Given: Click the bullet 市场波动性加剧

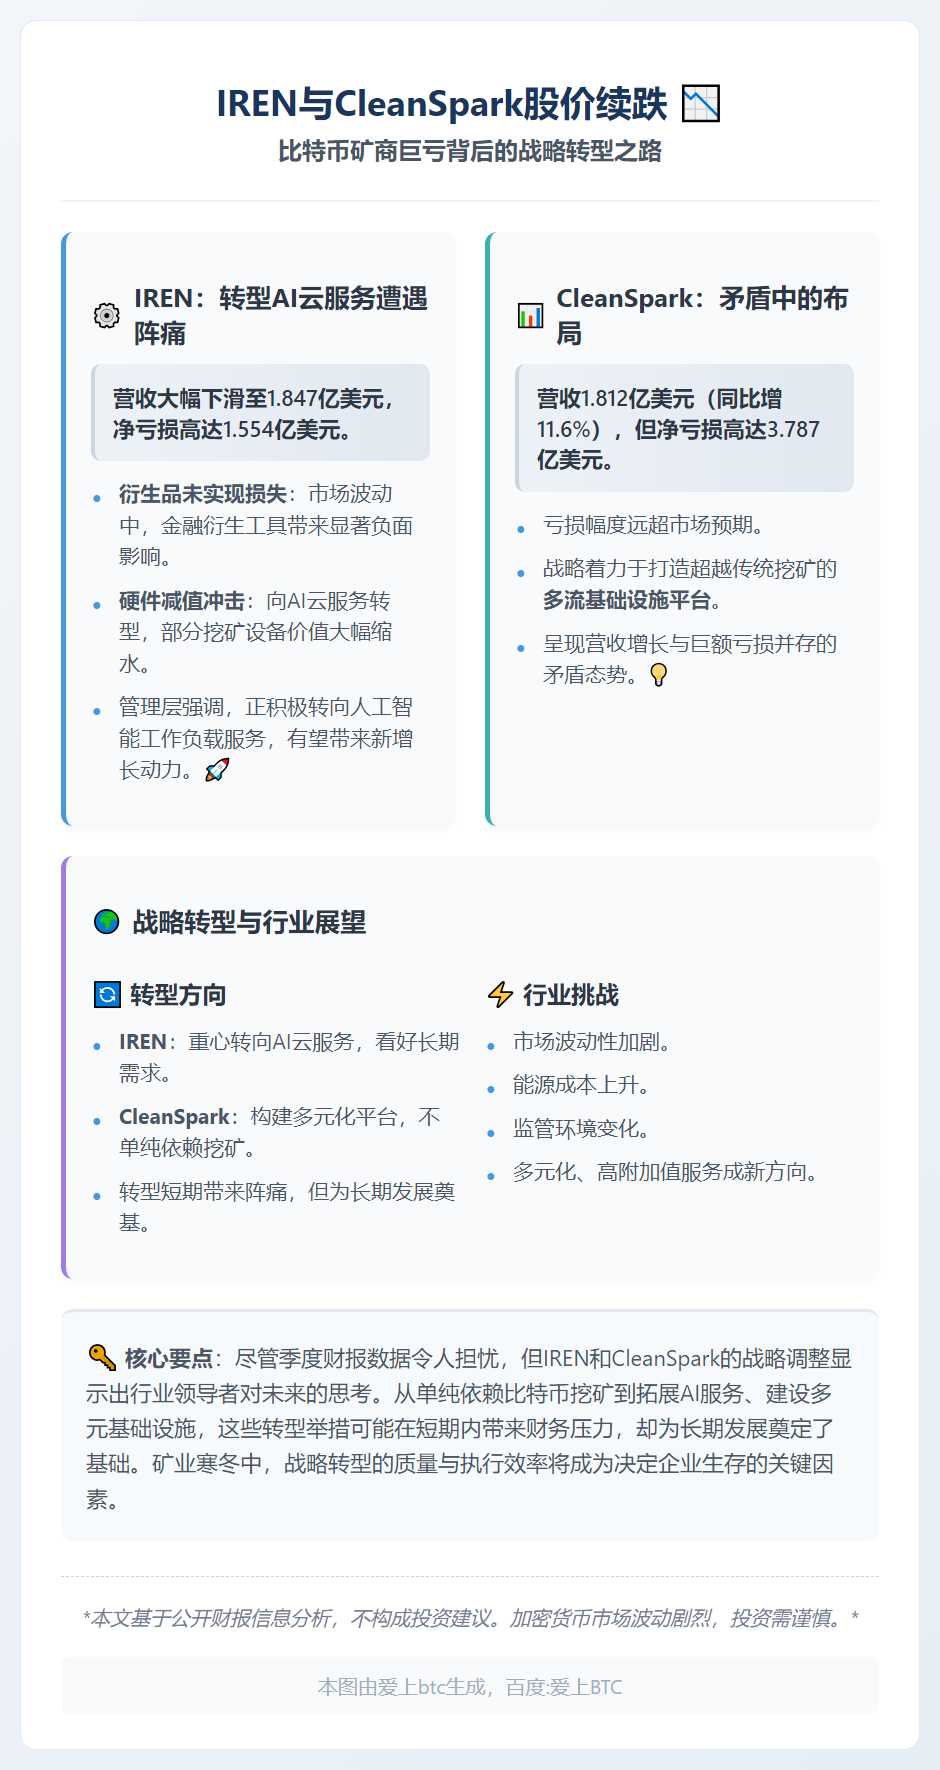Looking at the screenshot, I should pyautogui.click(x=592, y=1041).
